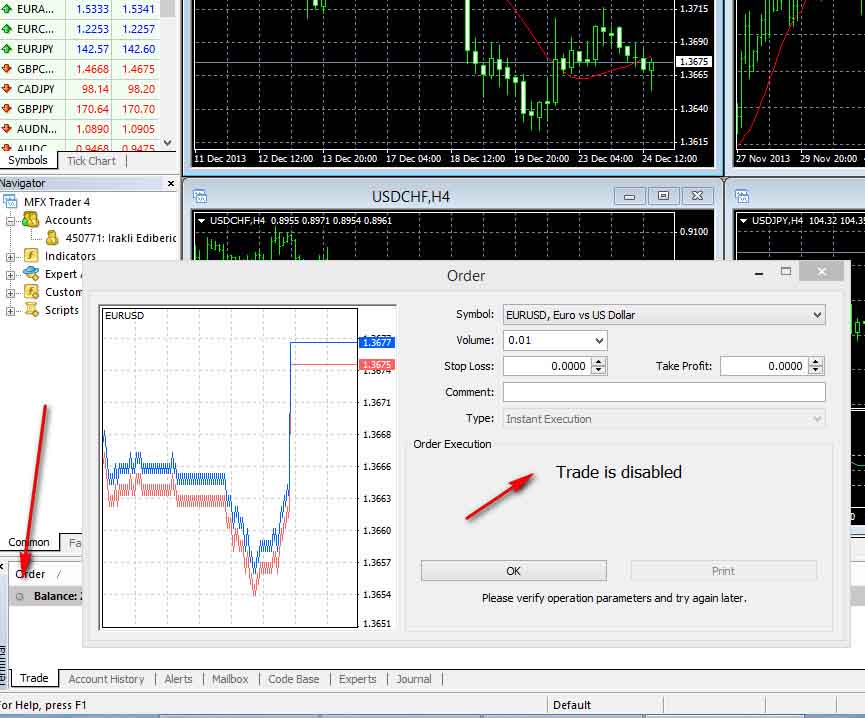This screenshot has height=718, width=865.
Task: Select the GBPJPY row in Market Watch
Action: (x=80, y=109)
